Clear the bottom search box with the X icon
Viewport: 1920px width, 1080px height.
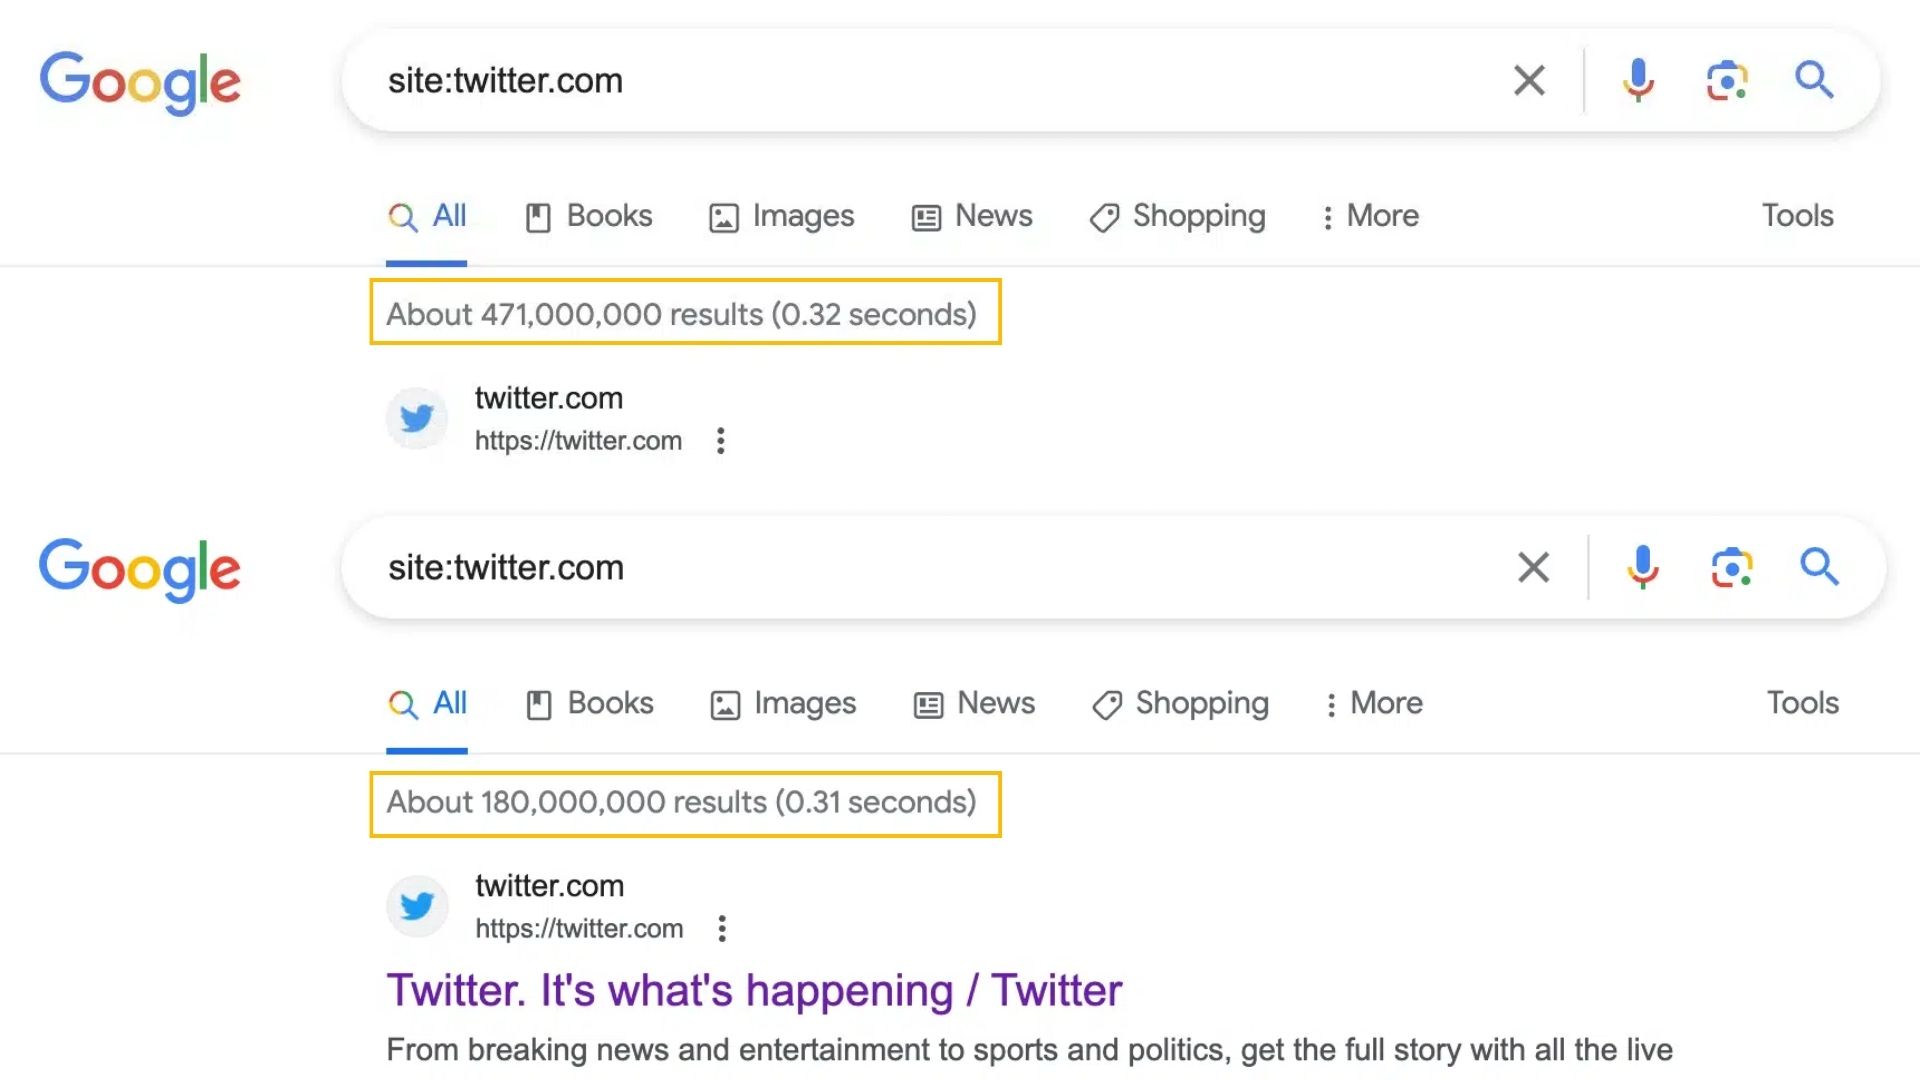1533,567
